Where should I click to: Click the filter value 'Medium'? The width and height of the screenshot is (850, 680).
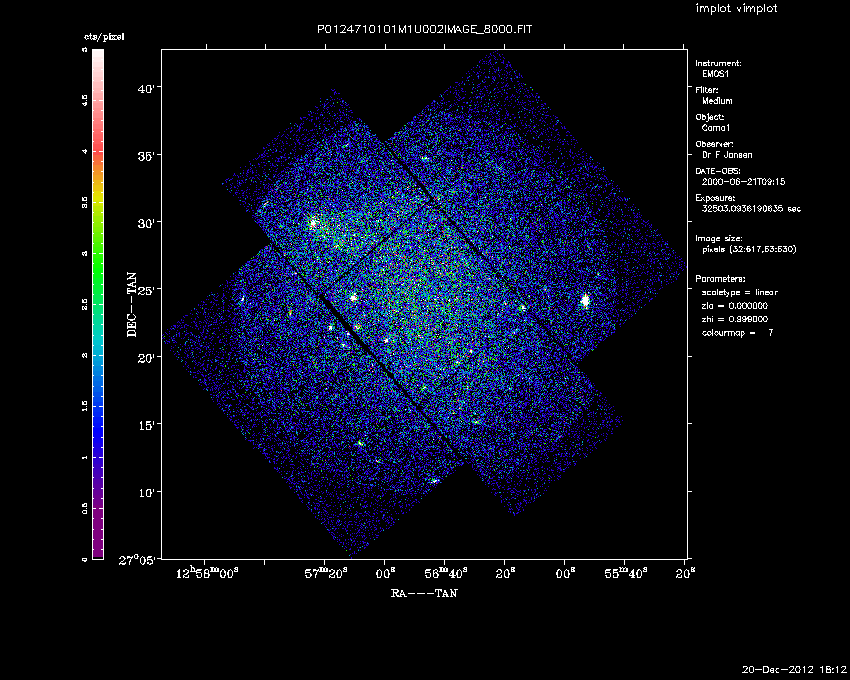717,101
